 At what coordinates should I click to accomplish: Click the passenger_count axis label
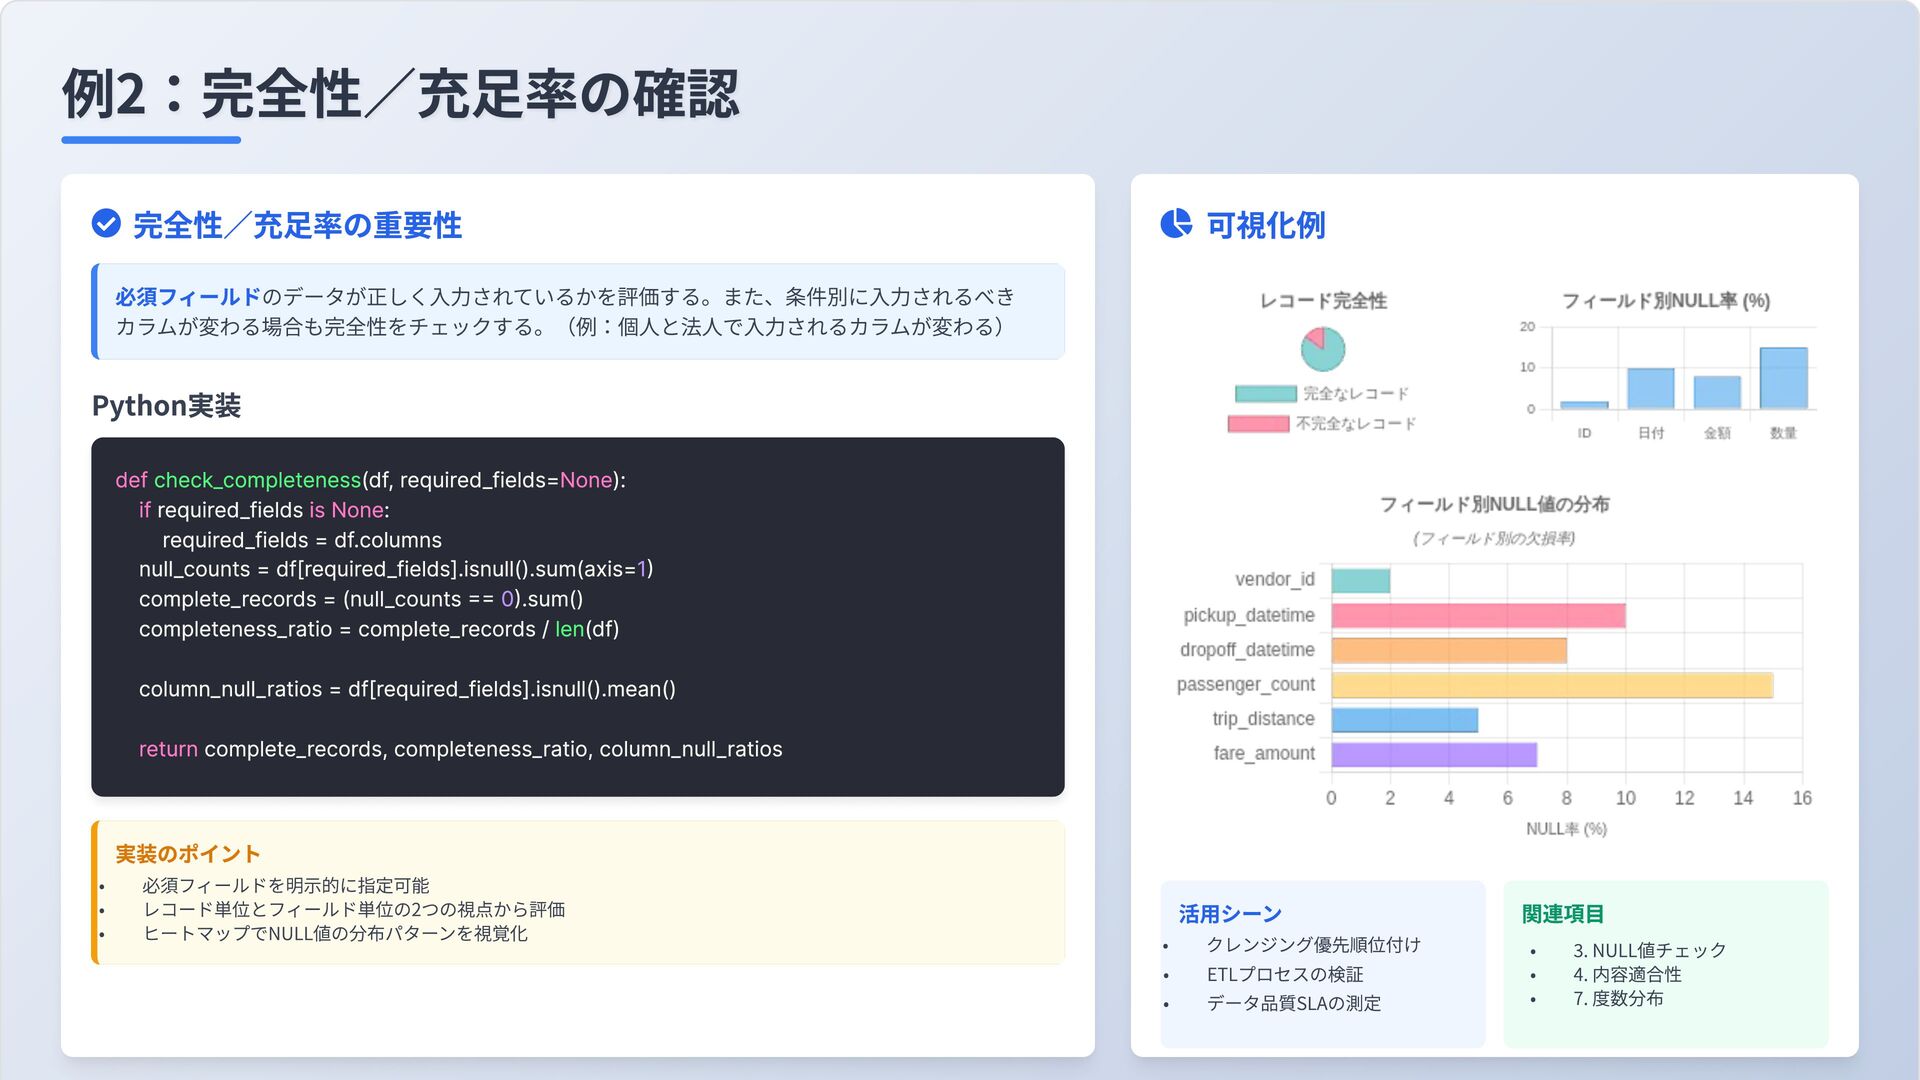[1246, 685]
